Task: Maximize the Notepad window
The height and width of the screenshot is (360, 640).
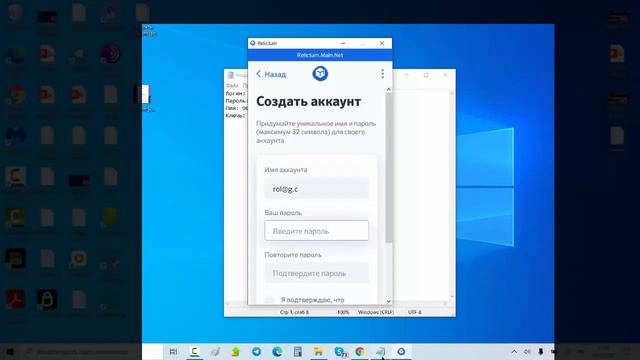Action: (426, 75)
